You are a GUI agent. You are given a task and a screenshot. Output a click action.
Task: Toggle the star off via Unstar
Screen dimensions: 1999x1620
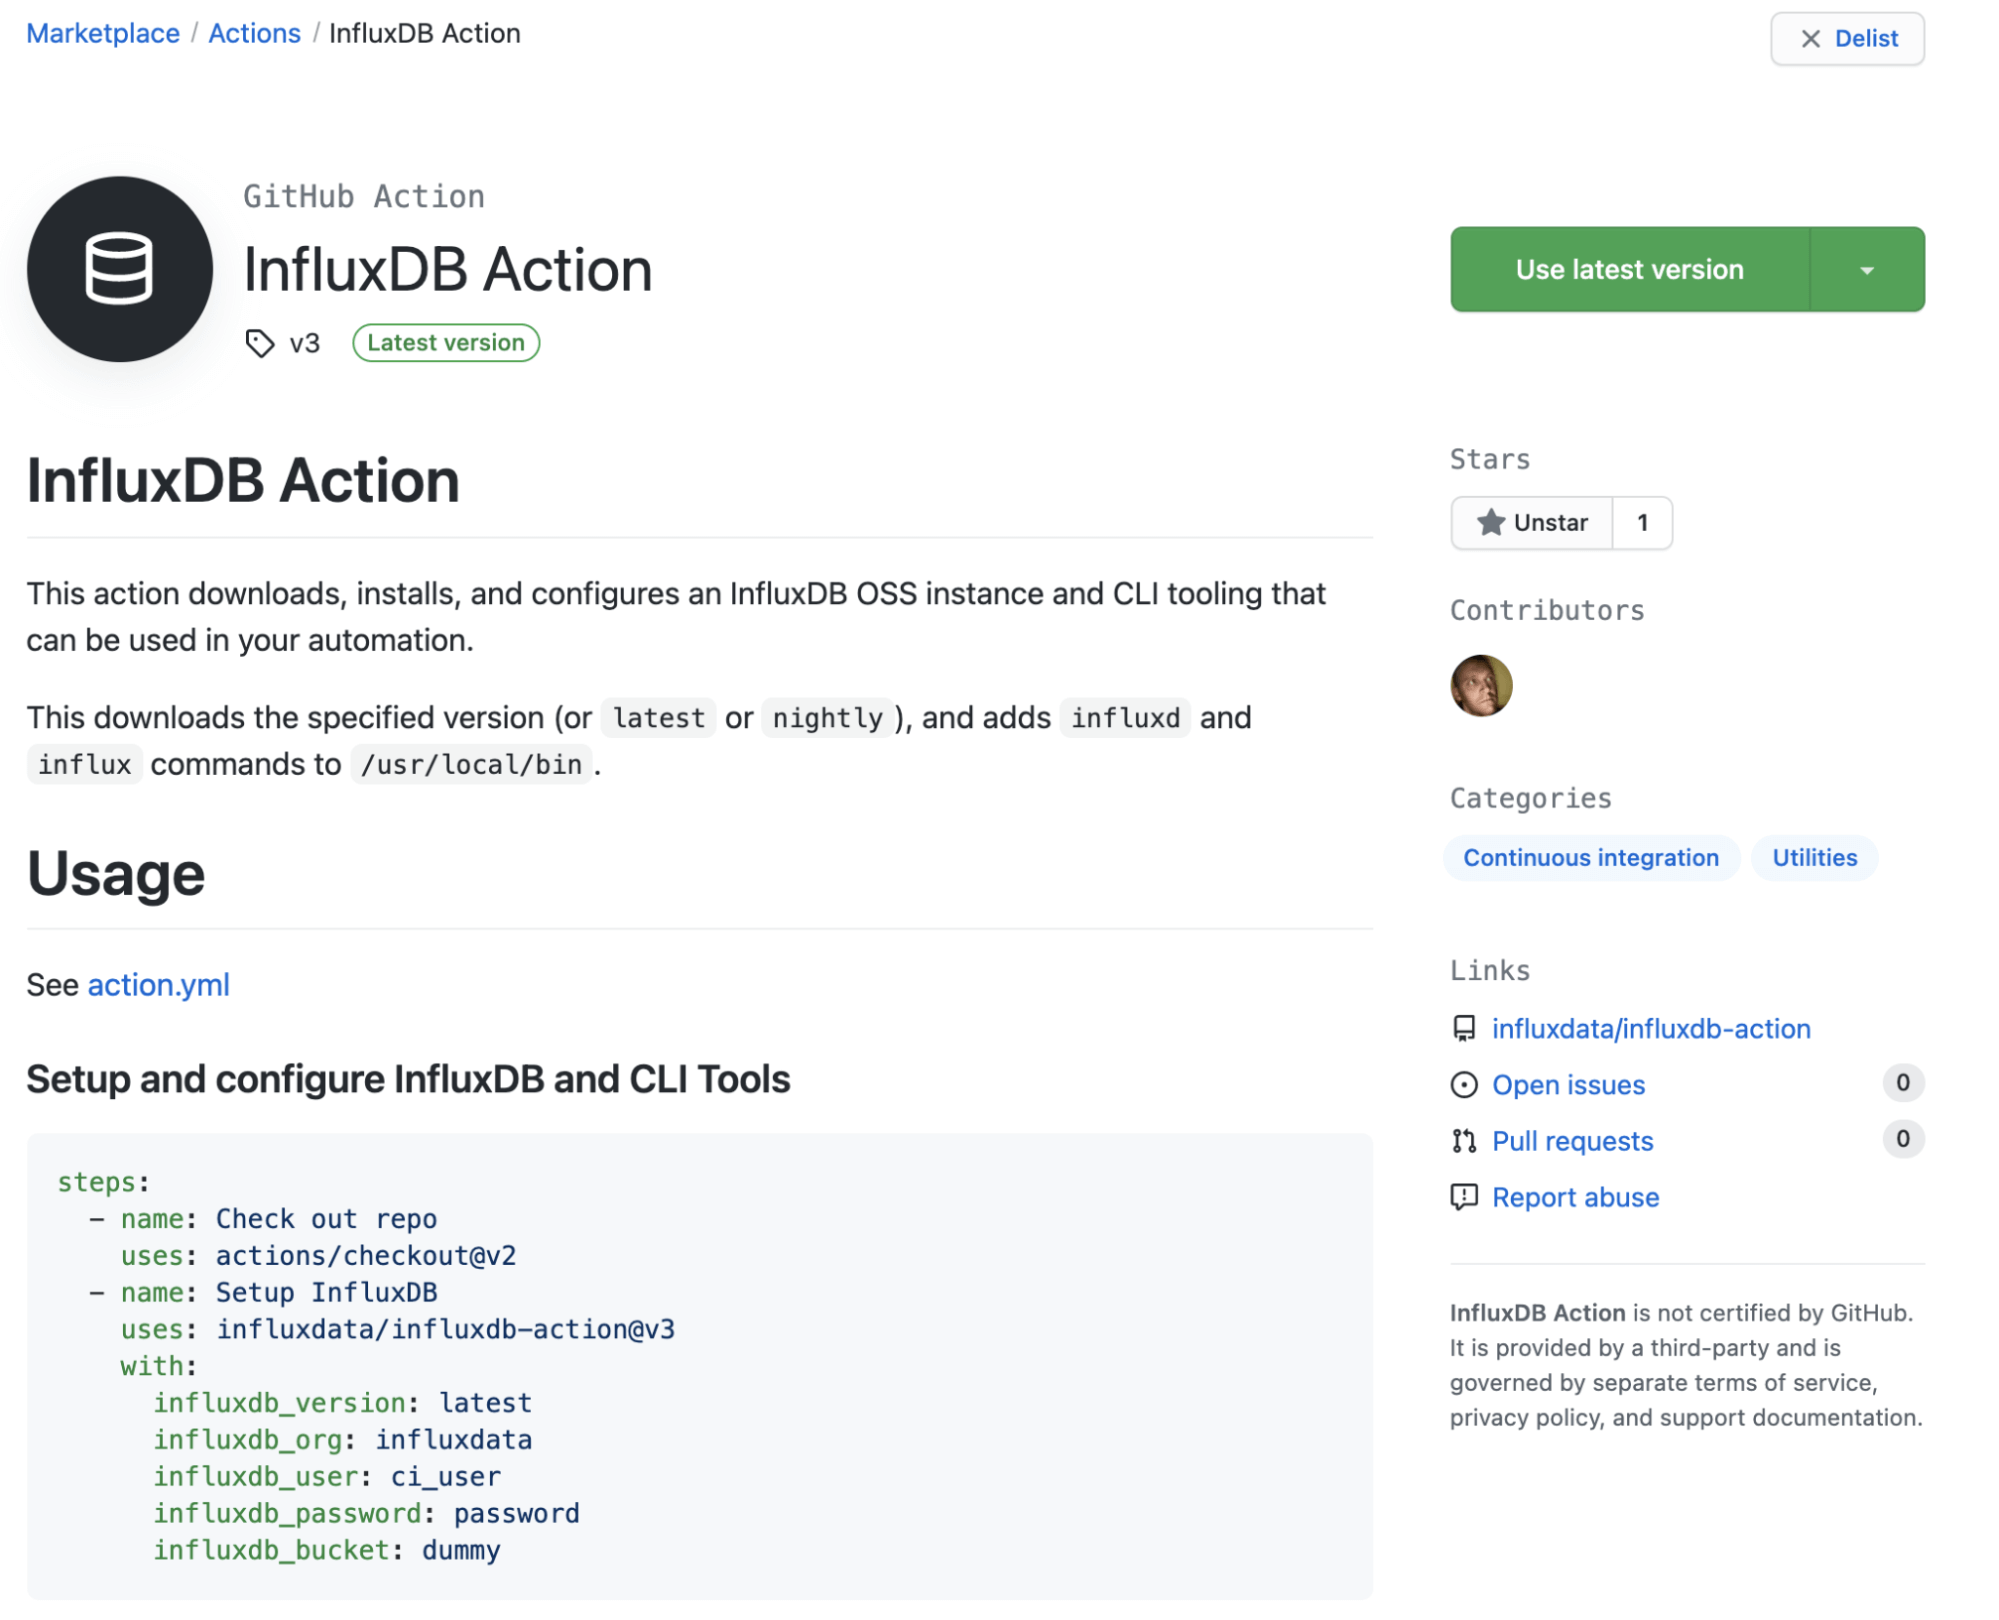pos(1530,522)
